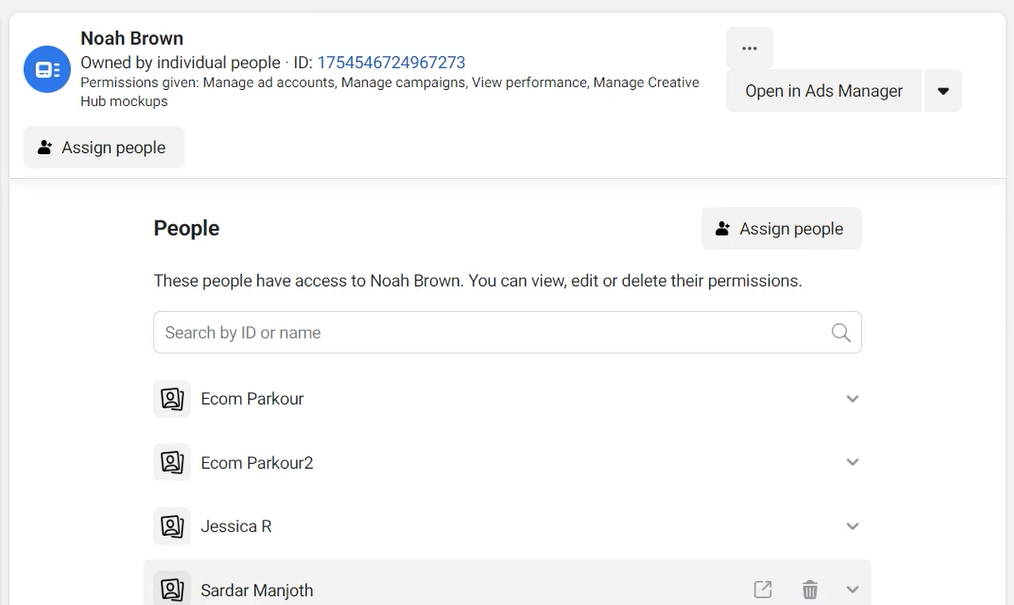Select the Ecom Parkour name text
Screen dimensions: 1014x605
pyautogui.click(x=252, y=399)
